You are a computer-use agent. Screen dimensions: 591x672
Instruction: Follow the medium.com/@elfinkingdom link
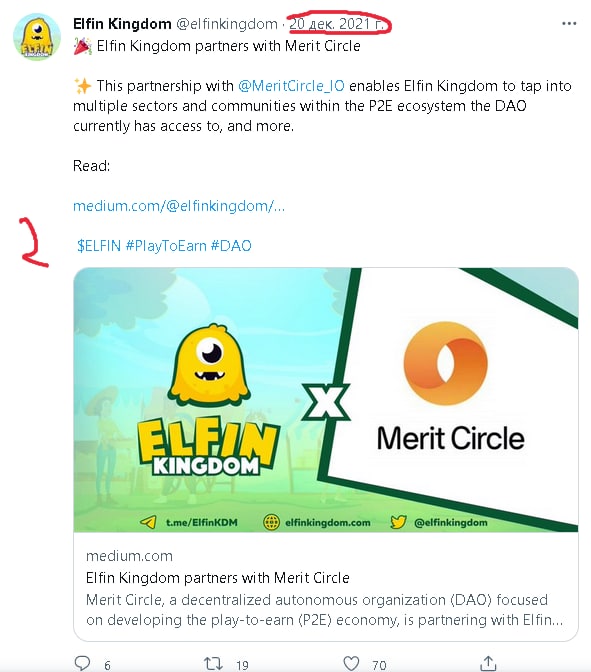pyautogui.click(x=179, y=206)
